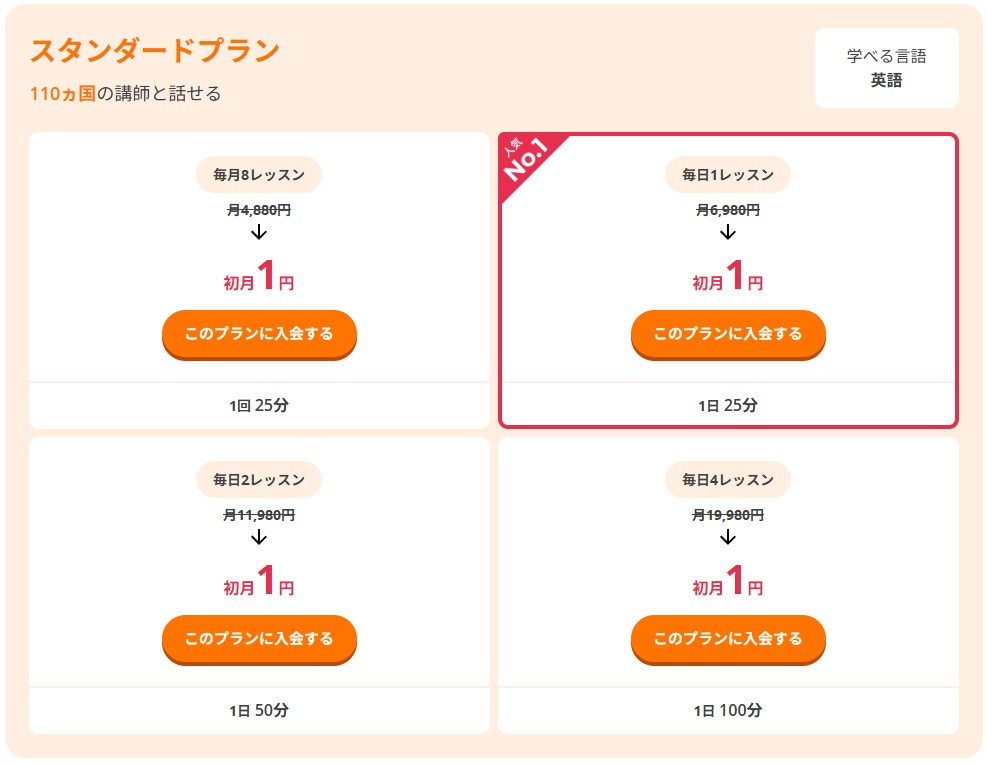Select the 毎日2レッスン plan label

point(259,480)
